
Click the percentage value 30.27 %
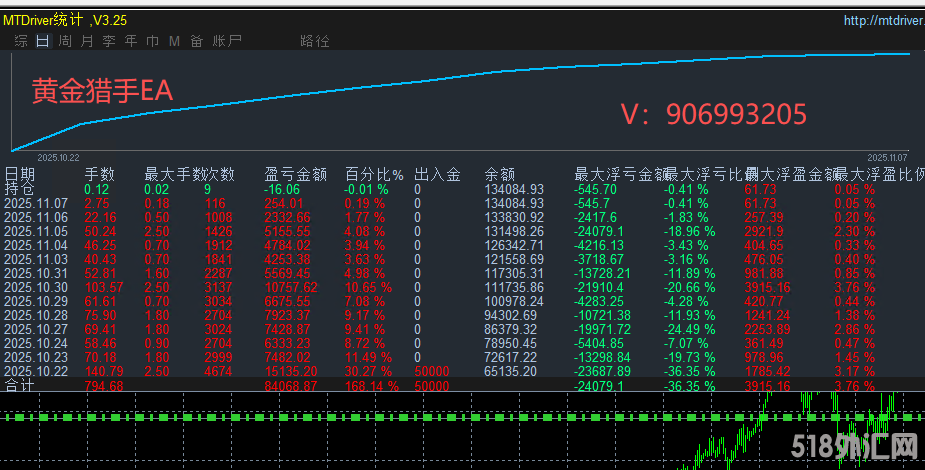pos(368,372)
